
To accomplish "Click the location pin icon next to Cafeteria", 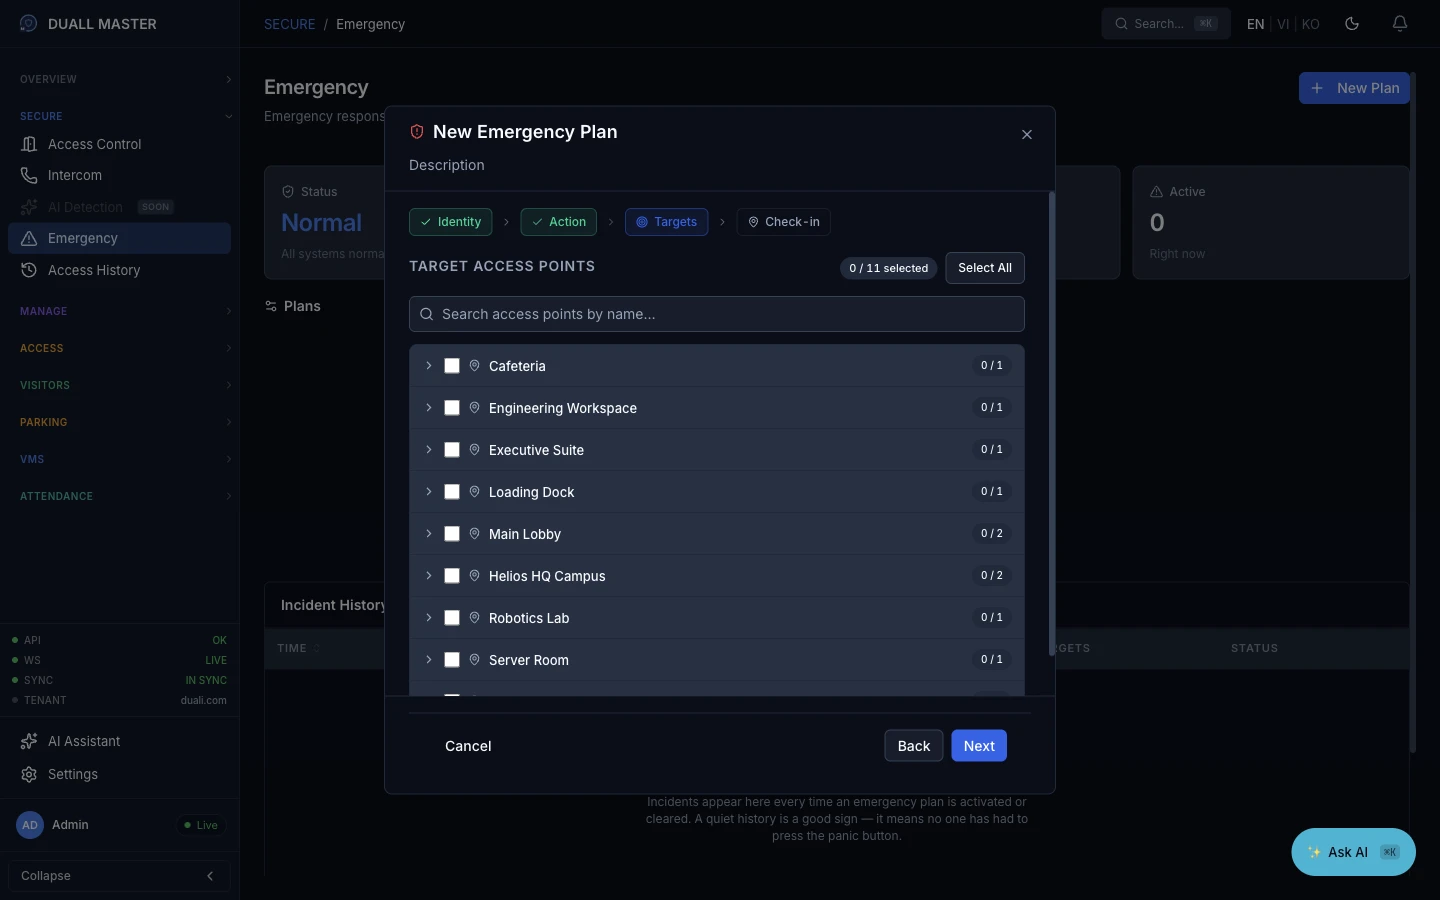I will coord(475,366).
